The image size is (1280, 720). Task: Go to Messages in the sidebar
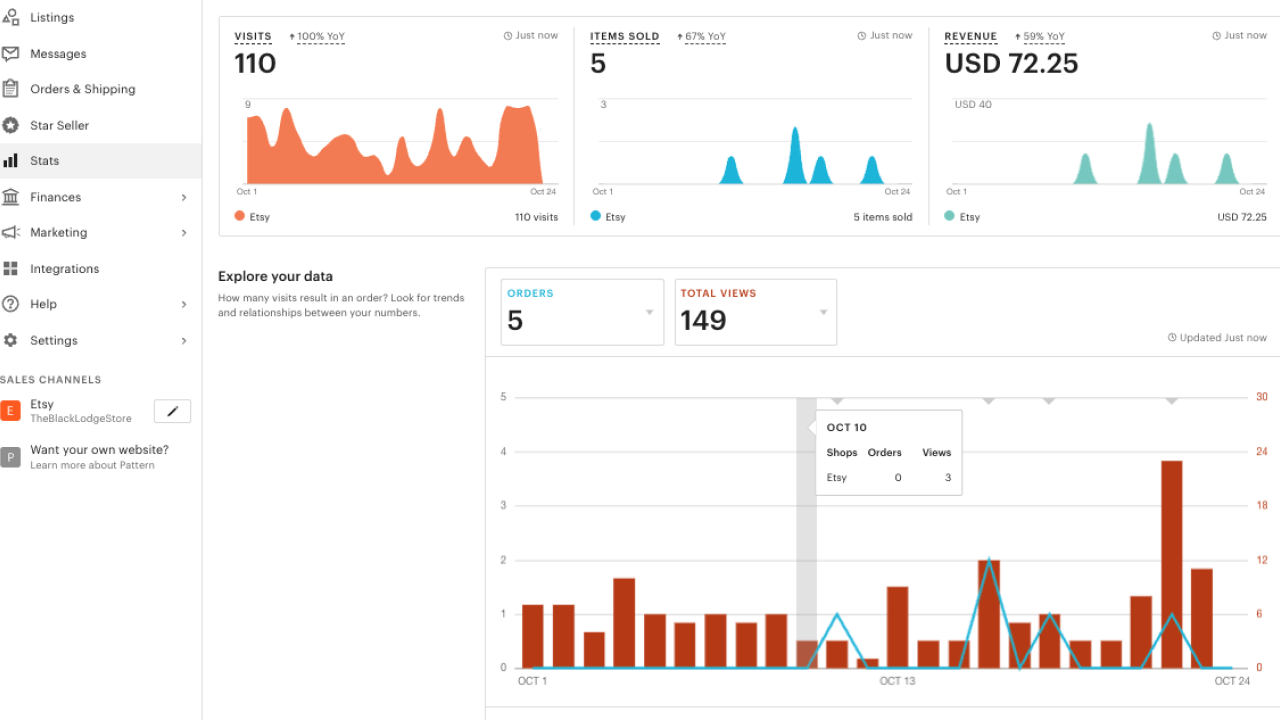pos(58,54)
